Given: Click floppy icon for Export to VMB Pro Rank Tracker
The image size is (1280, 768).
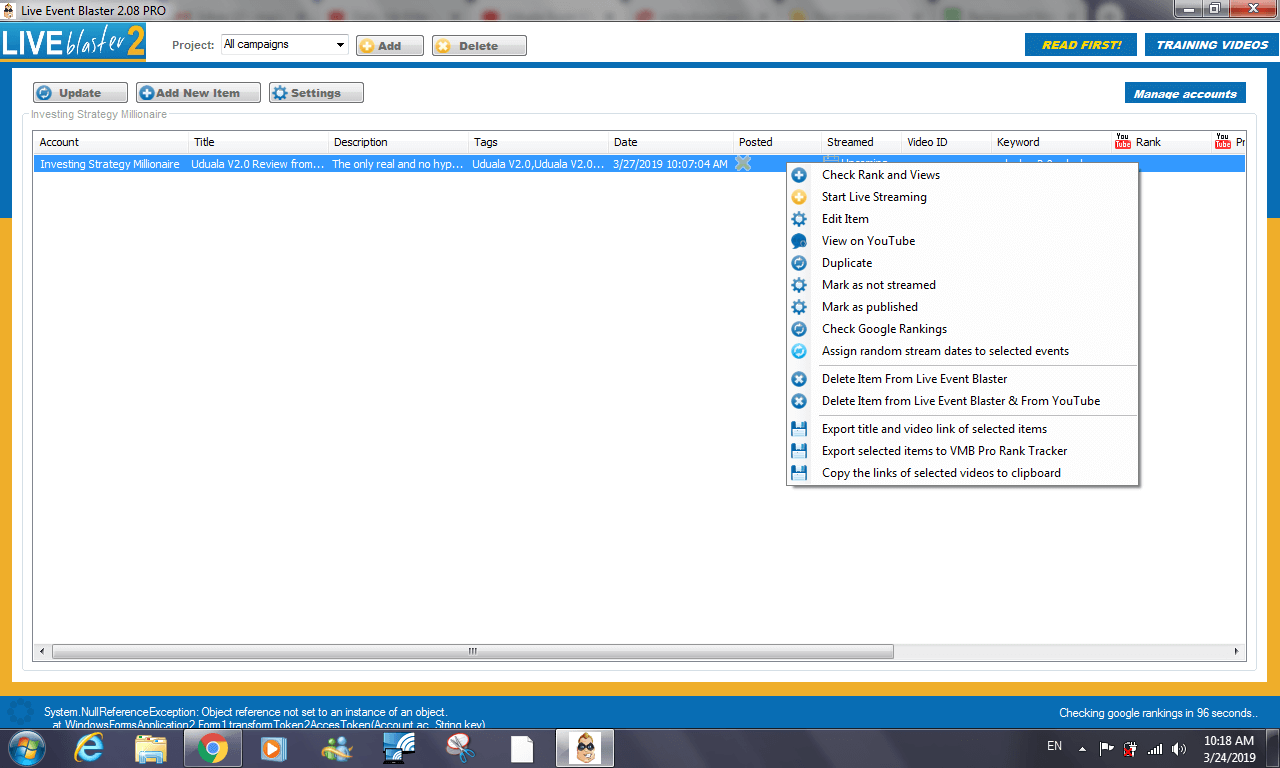Looking at the screenshot, I should coord(799,451).
